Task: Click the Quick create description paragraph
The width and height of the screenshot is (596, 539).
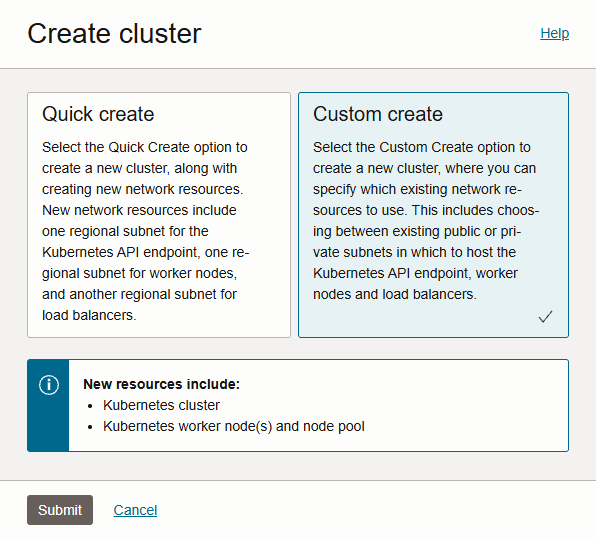Action: click(146, 231)
